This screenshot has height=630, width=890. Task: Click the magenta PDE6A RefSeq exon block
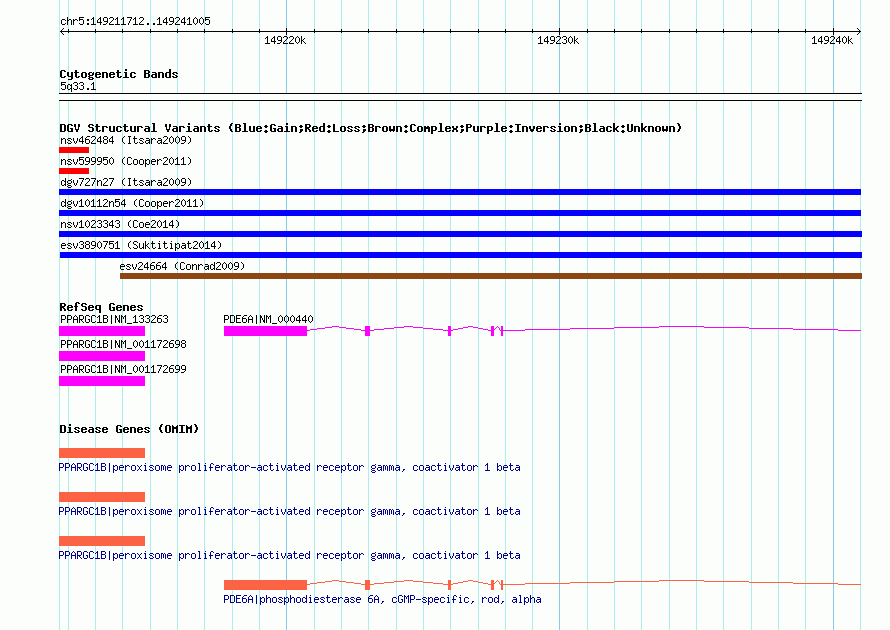tap(265, 331)
